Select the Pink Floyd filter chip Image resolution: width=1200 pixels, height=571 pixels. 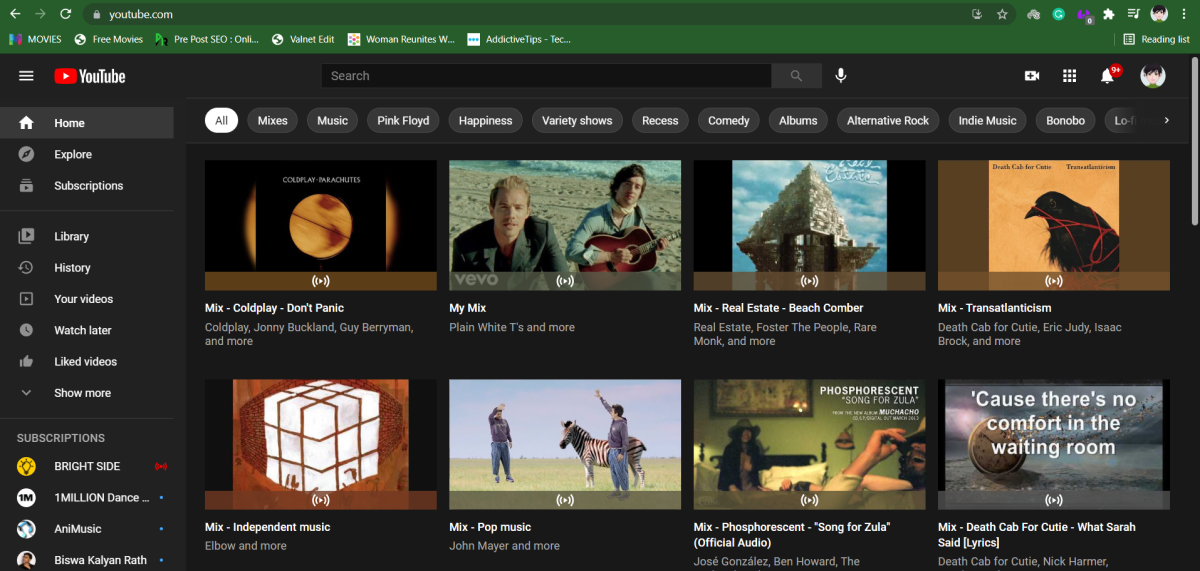(403, 121)
